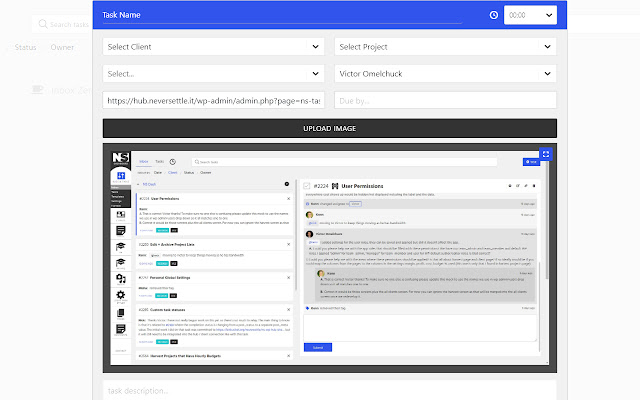Open the Victor Omelchuck assignee dropdown
This screenshot has height=400, width=640.
(445, 73)
